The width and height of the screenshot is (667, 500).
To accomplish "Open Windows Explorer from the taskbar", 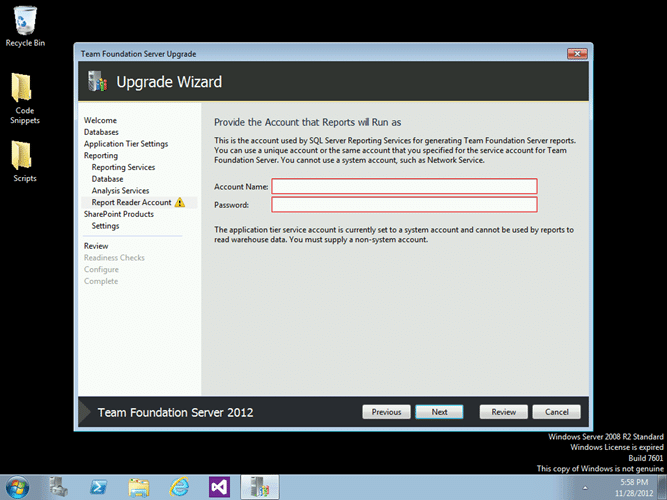I will 139,487.
